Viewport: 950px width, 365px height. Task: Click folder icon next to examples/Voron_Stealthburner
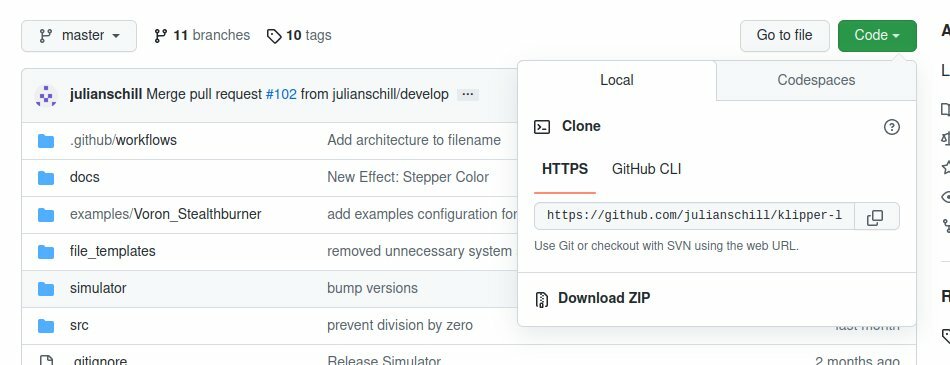(x=46, y=215)
